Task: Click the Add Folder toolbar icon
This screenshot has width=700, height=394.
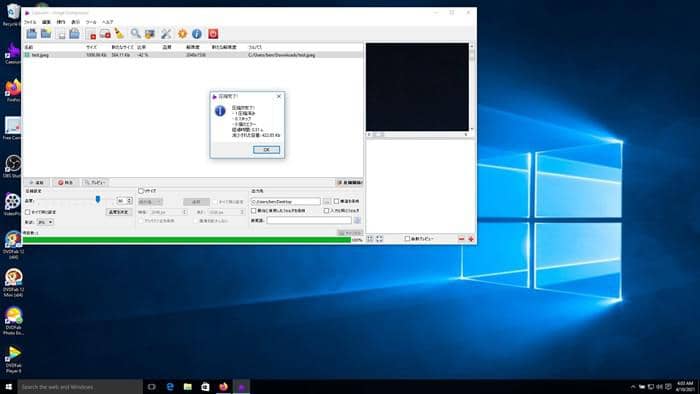Action: pos(46,33)
